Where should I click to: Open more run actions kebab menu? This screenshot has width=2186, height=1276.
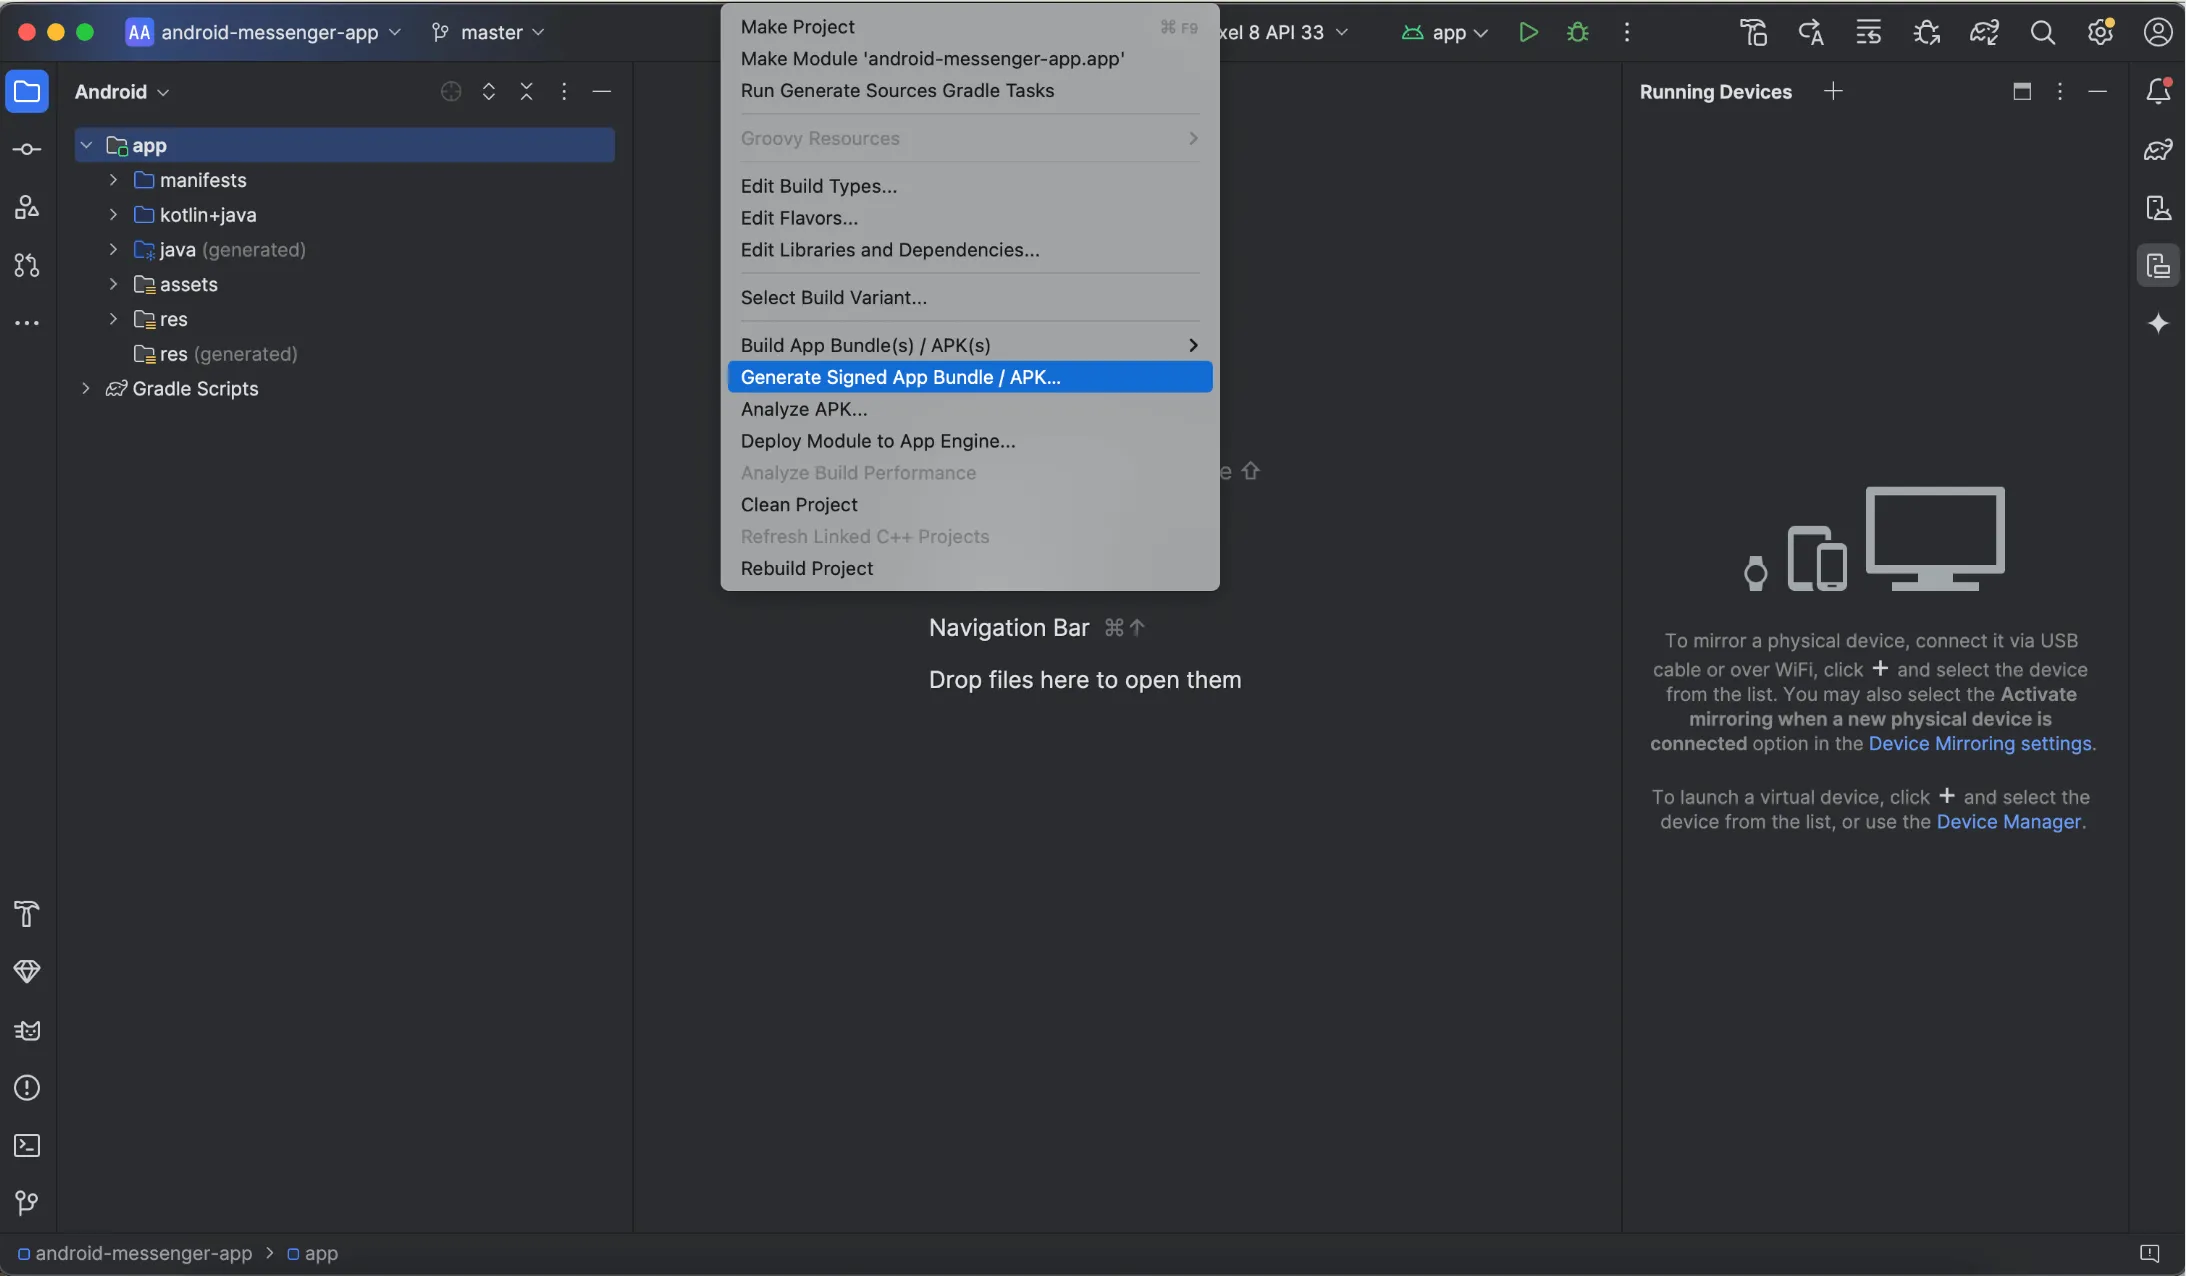(1627, 32)
